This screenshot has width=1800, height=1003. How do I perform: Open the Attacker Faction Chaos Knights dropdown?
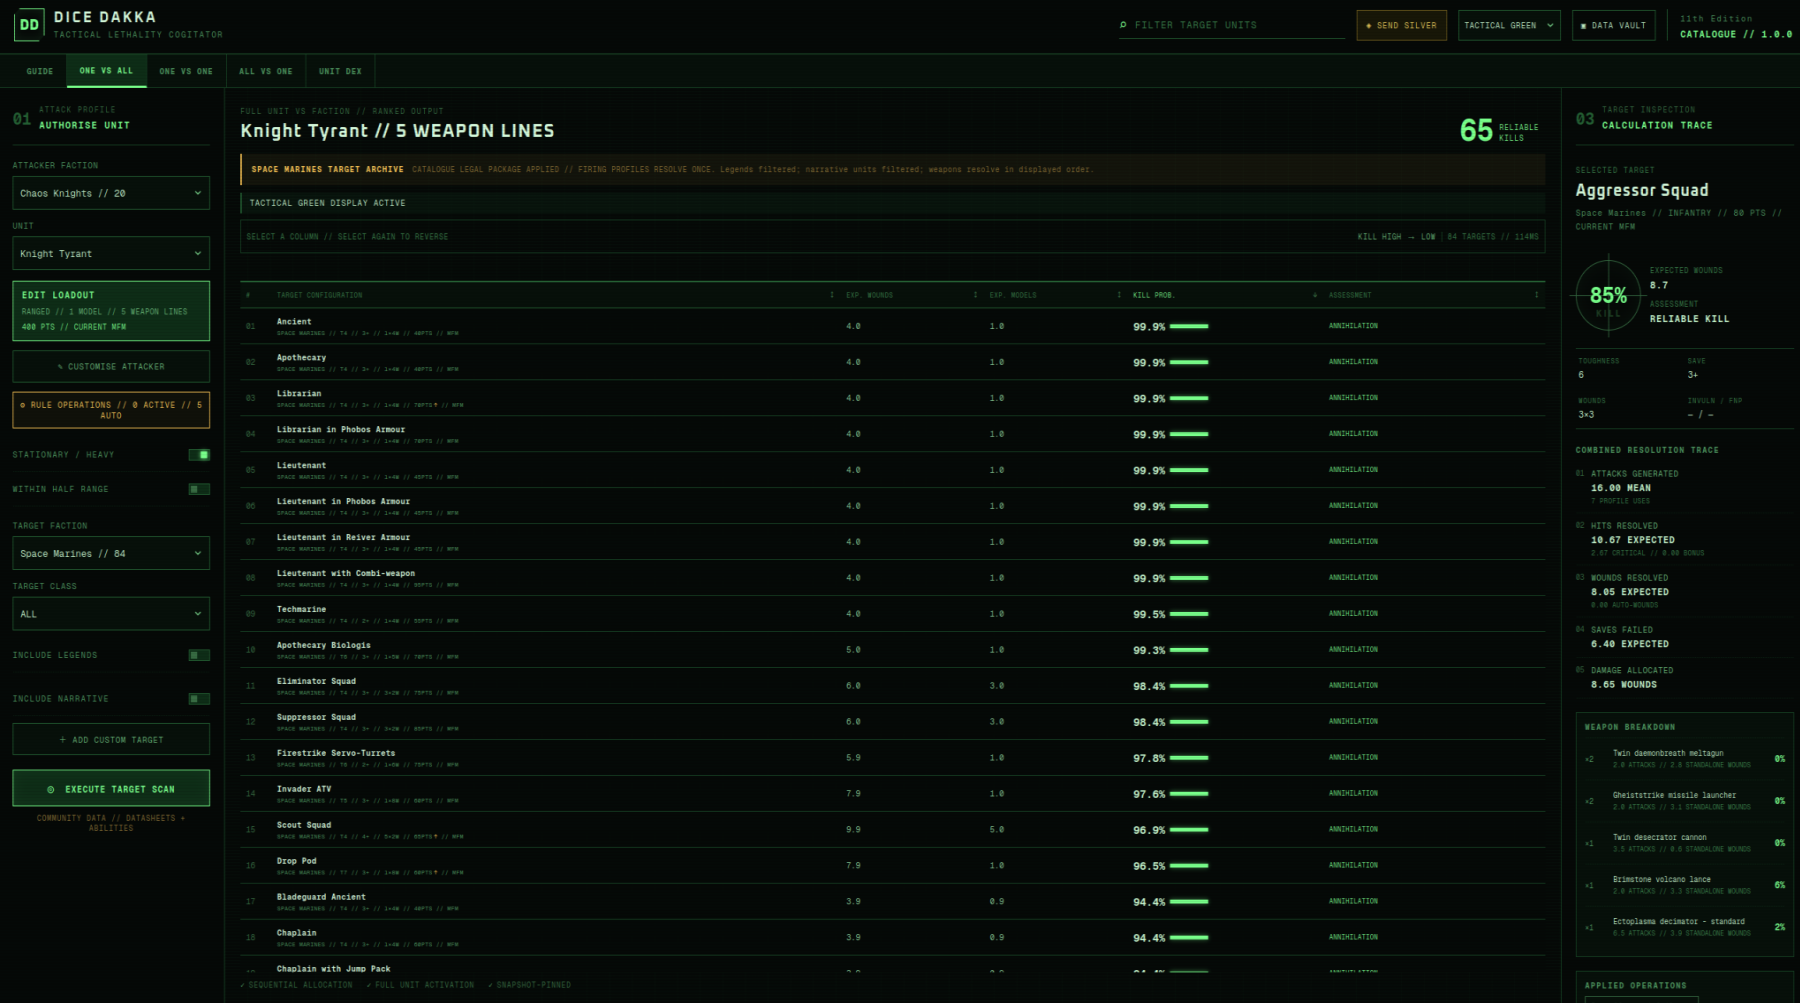[x=111, y=193]
